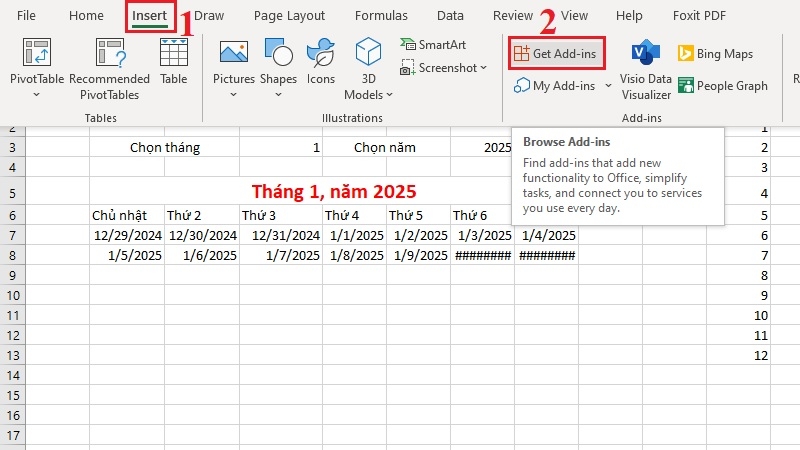800x450 pixels.
Task: Select row header 10
Action: click(x=13, y=295)
